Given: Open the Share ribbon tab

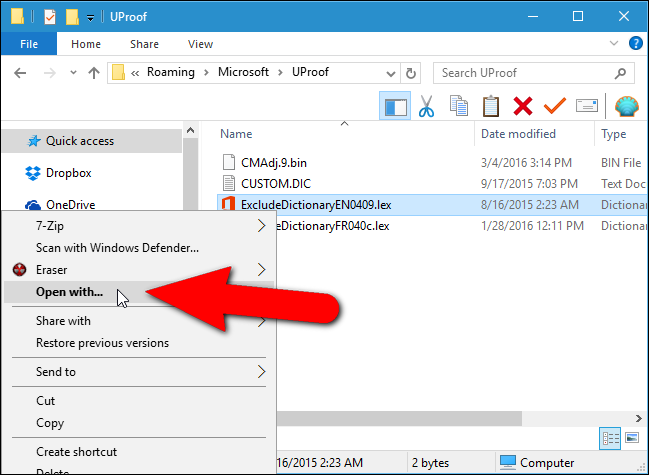Looking at the screenshot, I should 144,44.
